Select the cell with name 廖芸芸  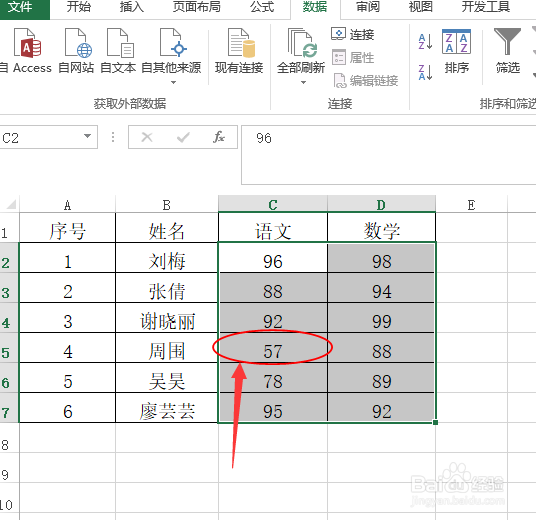click(x=167, y=408)
